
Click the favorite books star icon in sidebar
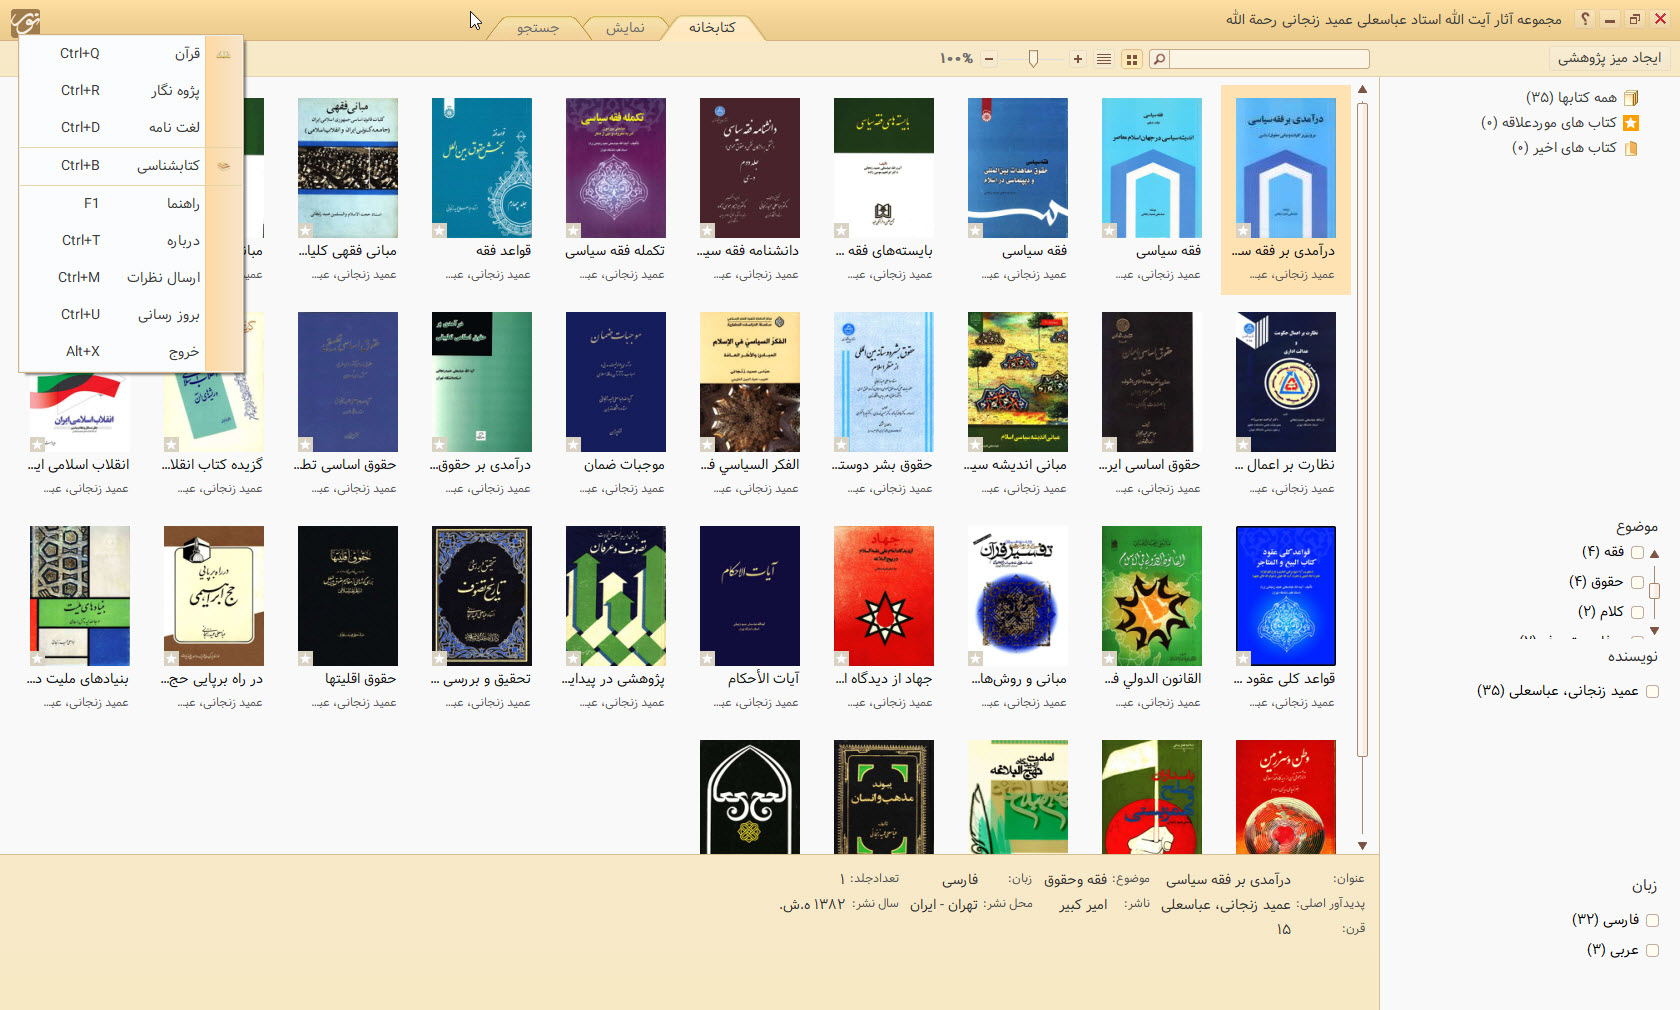click(1631, 123)
